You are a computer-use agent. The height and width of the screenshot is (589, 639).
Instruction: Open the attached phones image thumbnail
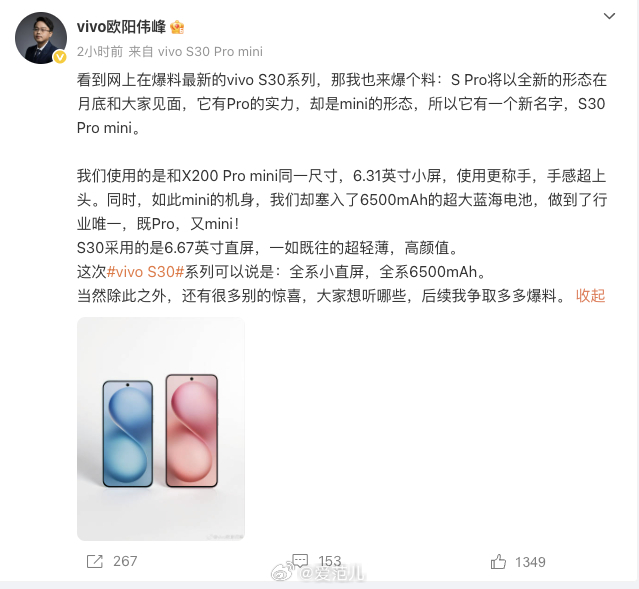pyautogui.click(x=161, y=429)
